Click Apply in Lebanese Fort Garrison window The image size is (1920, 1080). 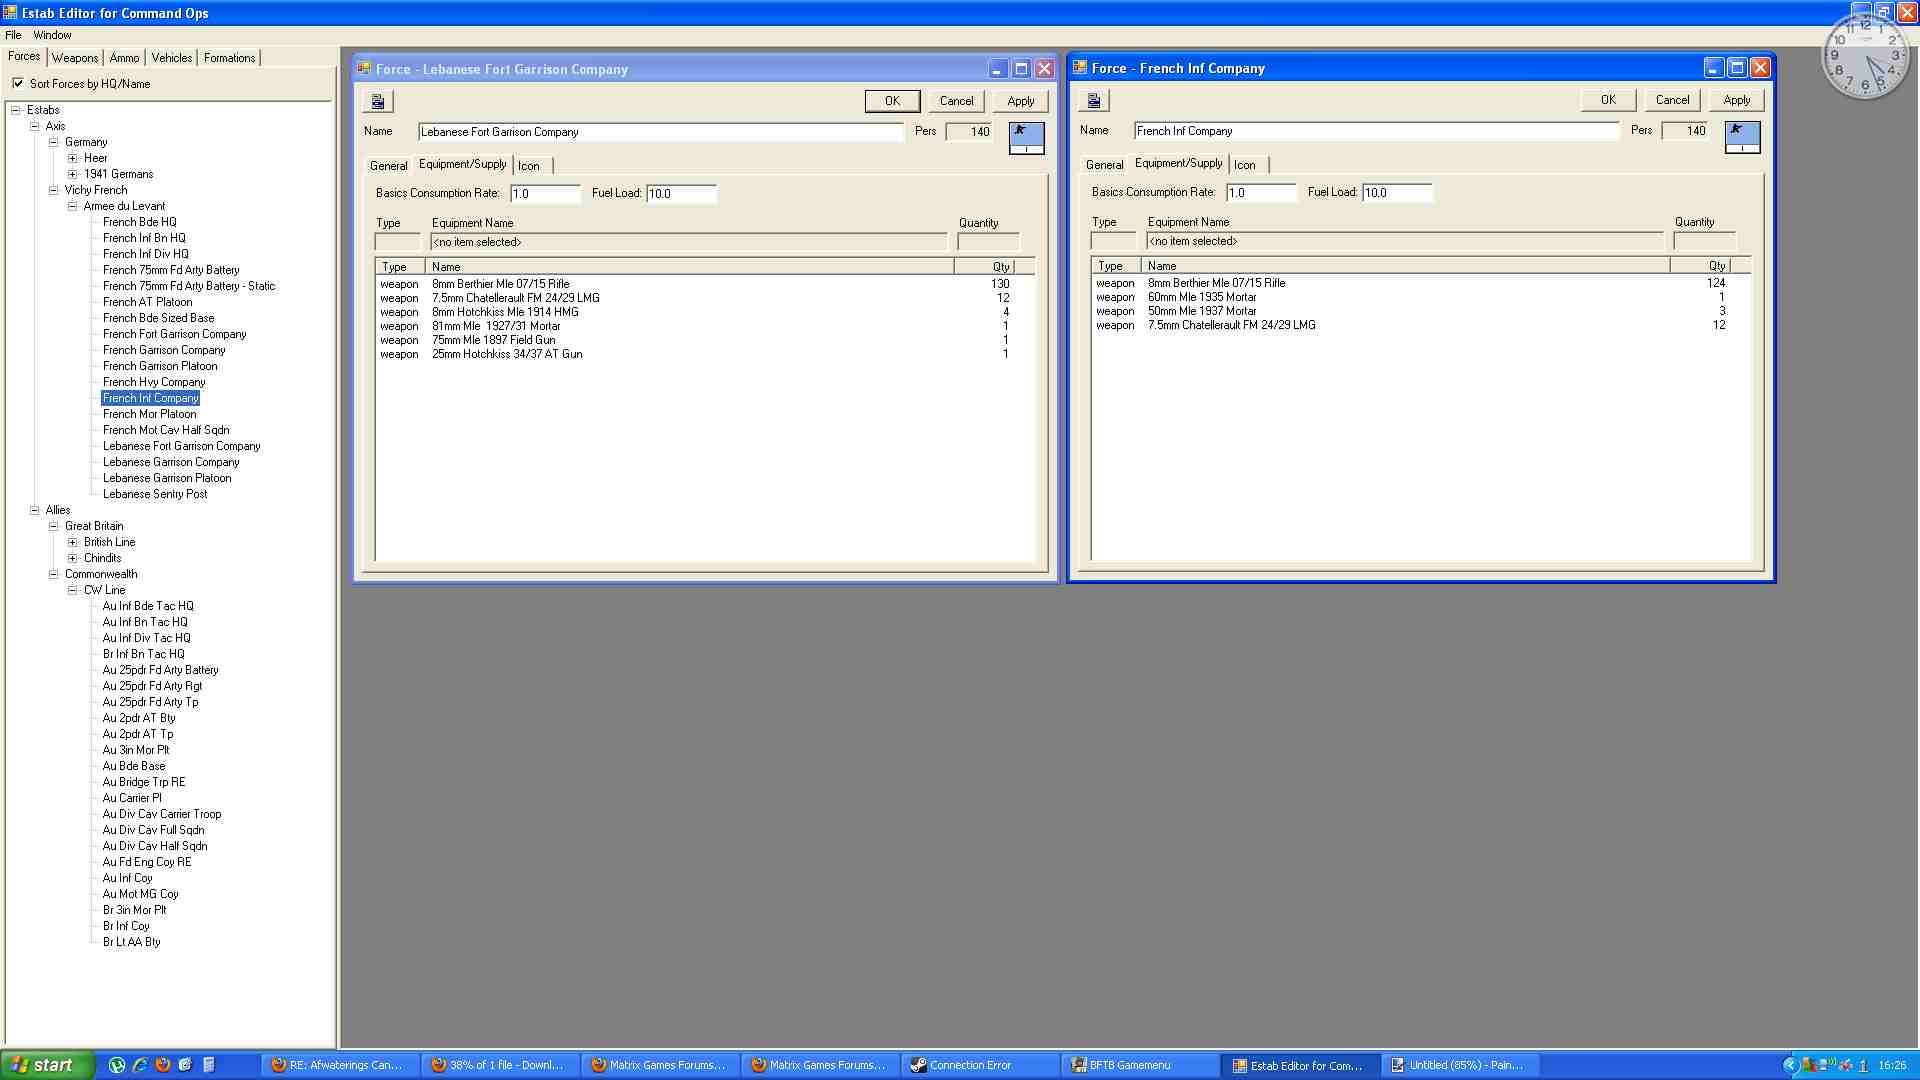click(x=1020, y=101)
